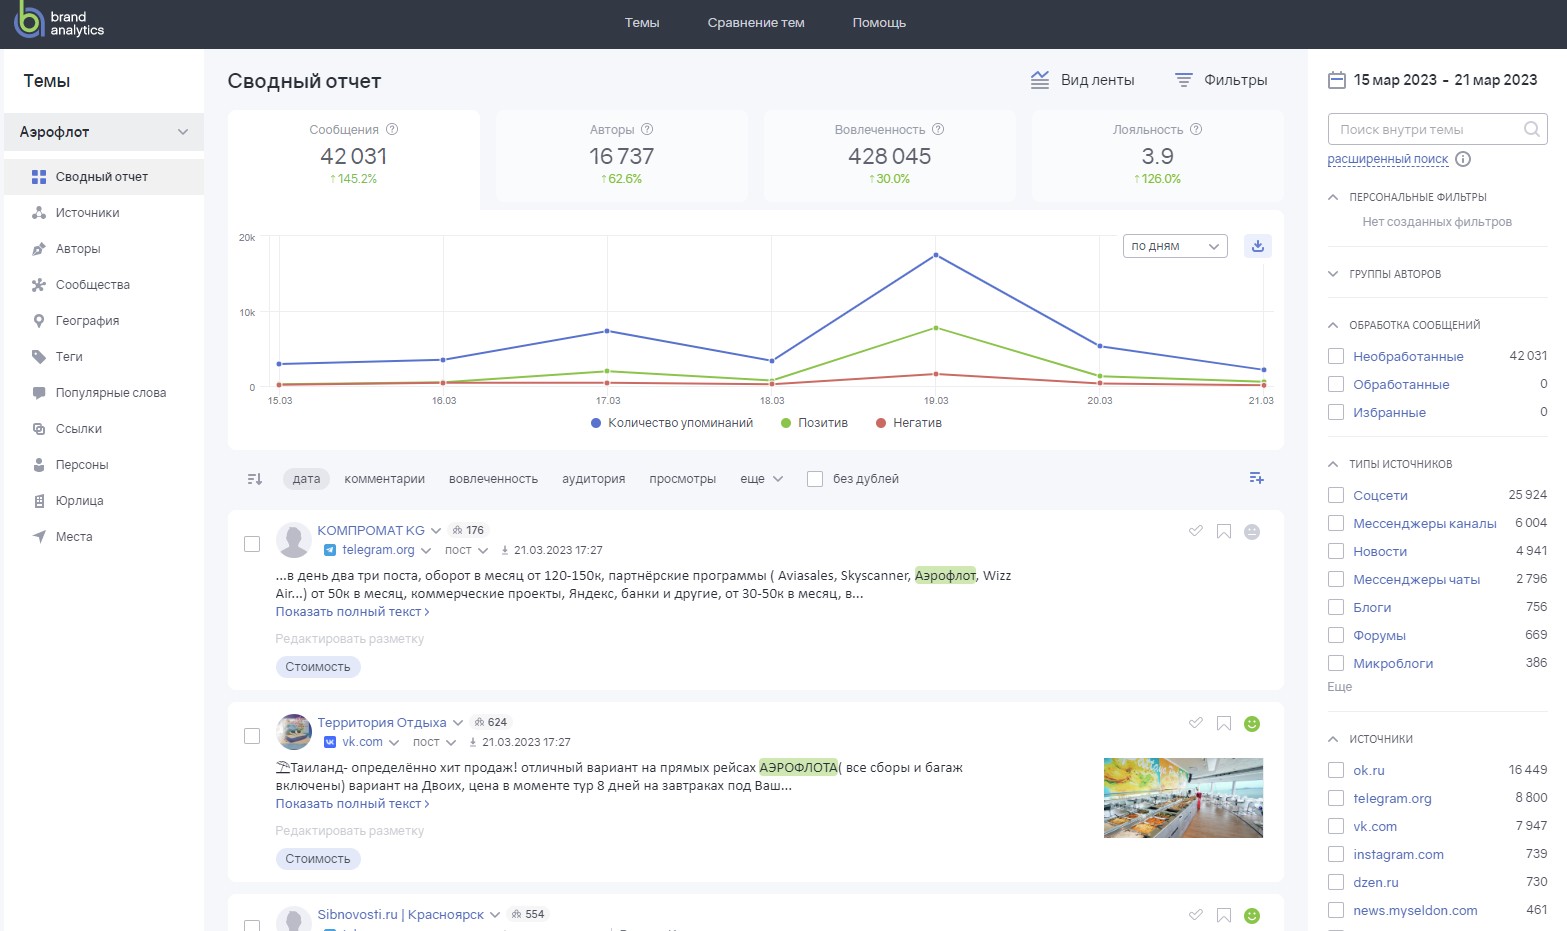
Task: Click the chart download icon
Action: (x=1257, y=245)
